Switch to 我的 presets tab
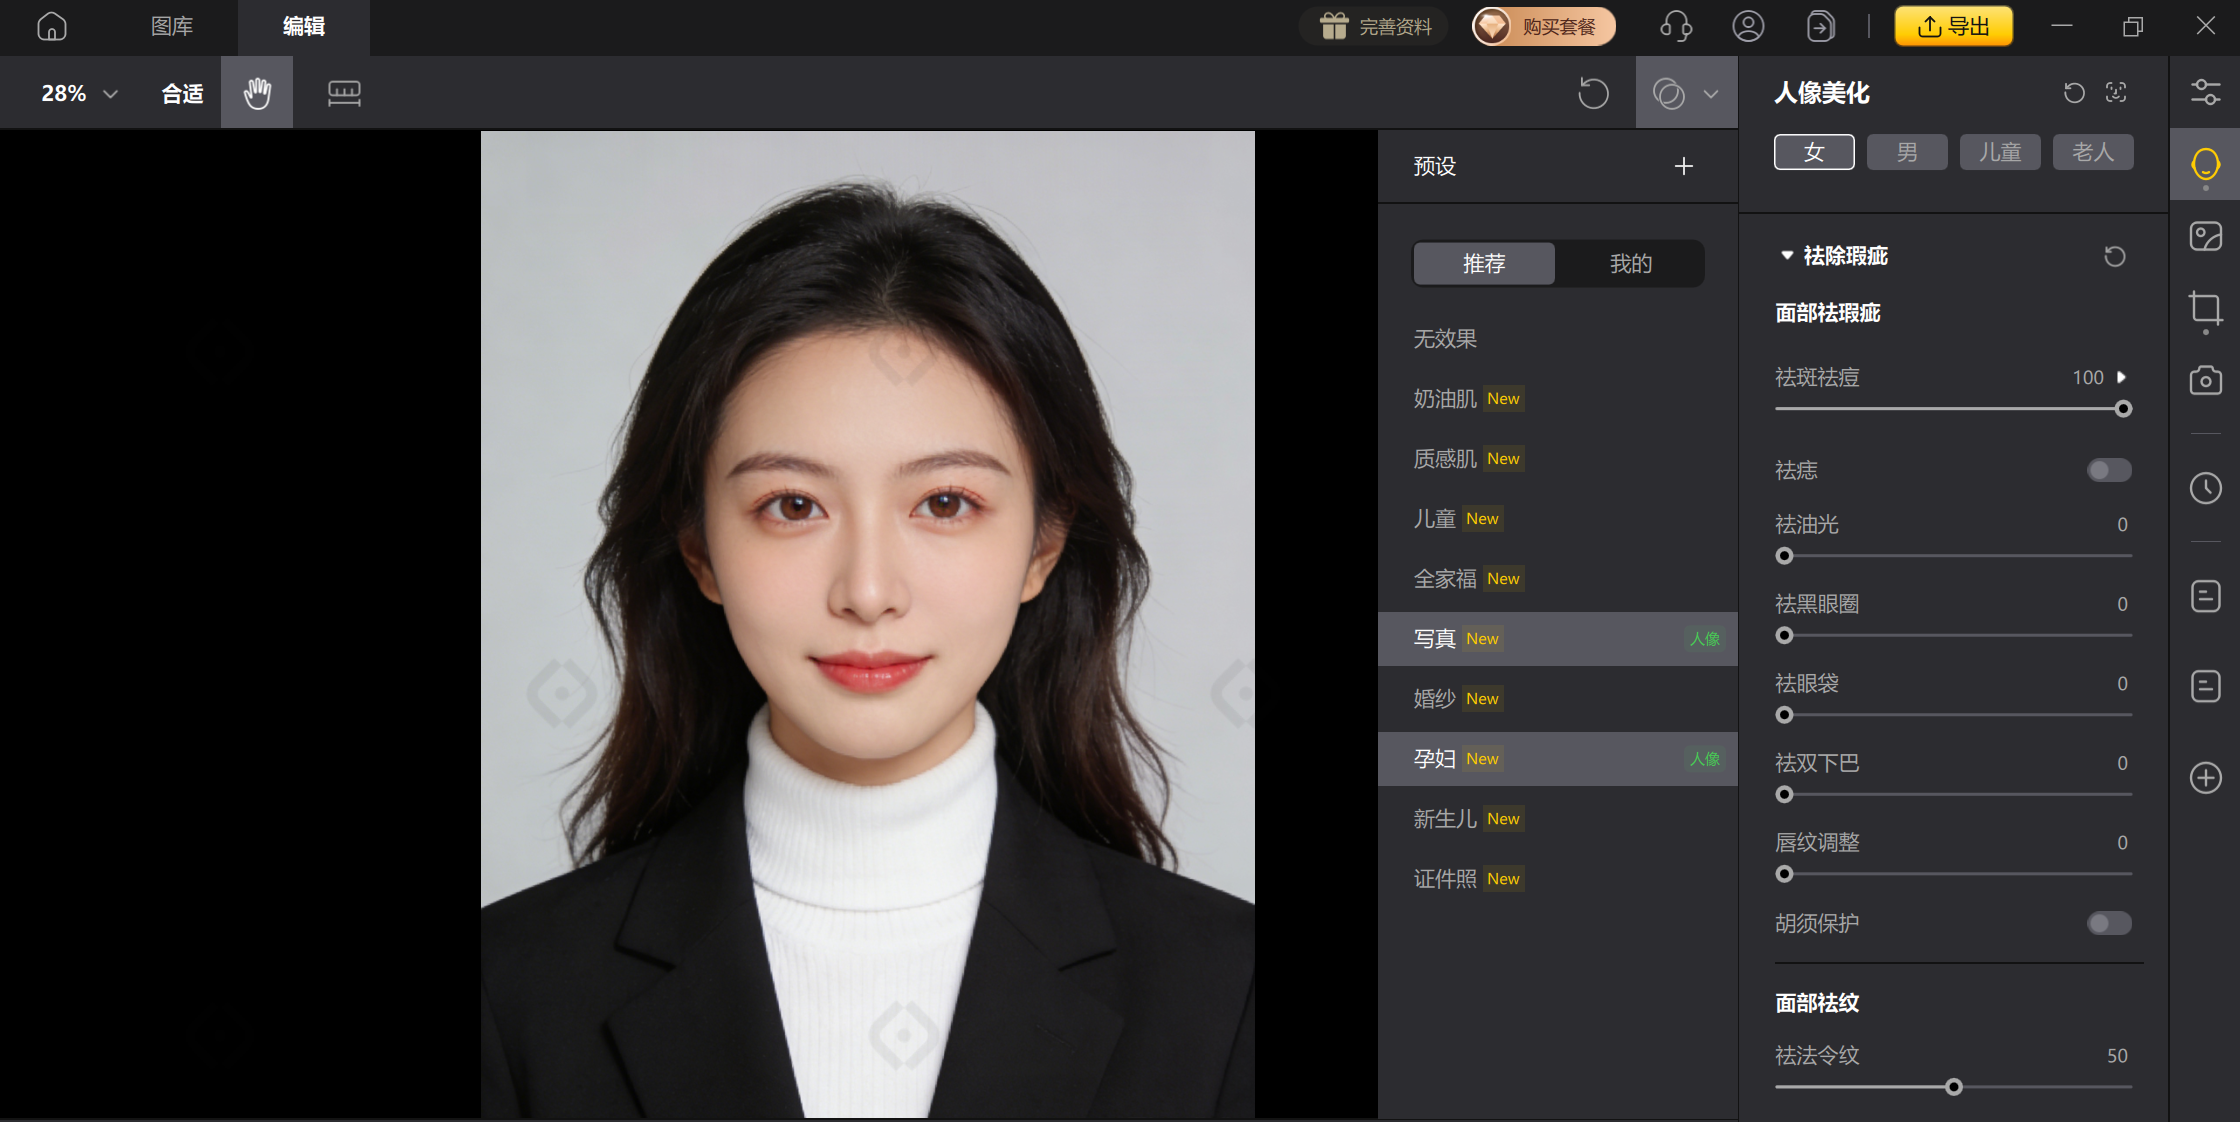2240x1122 pixels. point(1630,263)
